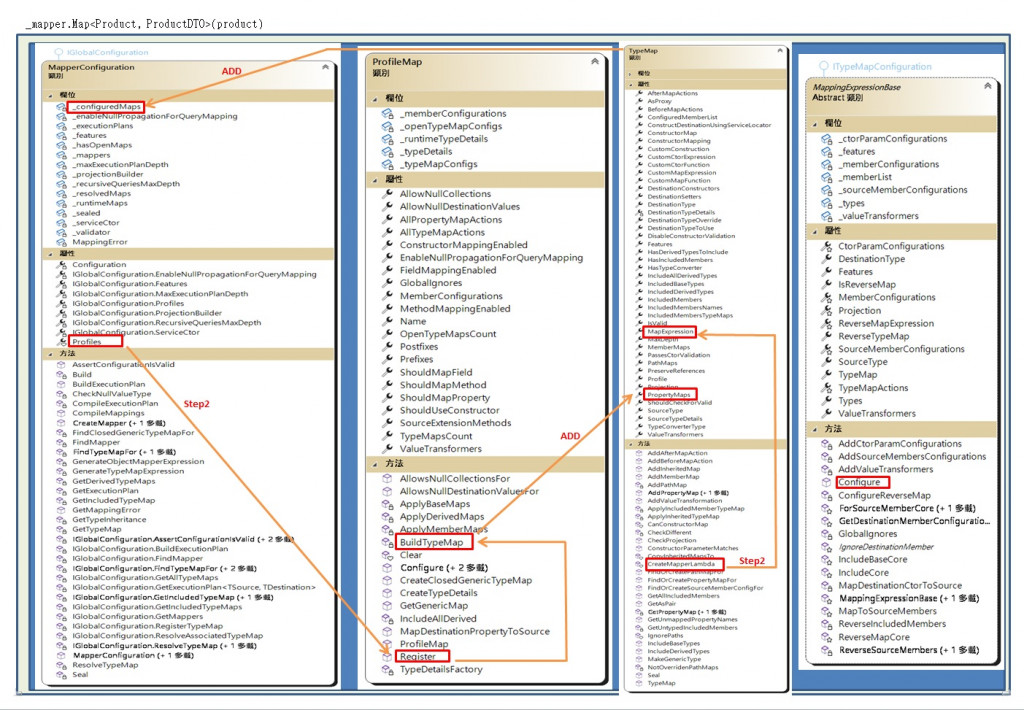Click the method icon beside ResolveTypeMap
The height and width of the screenshot is (710, 1024).
coord(61,665)
